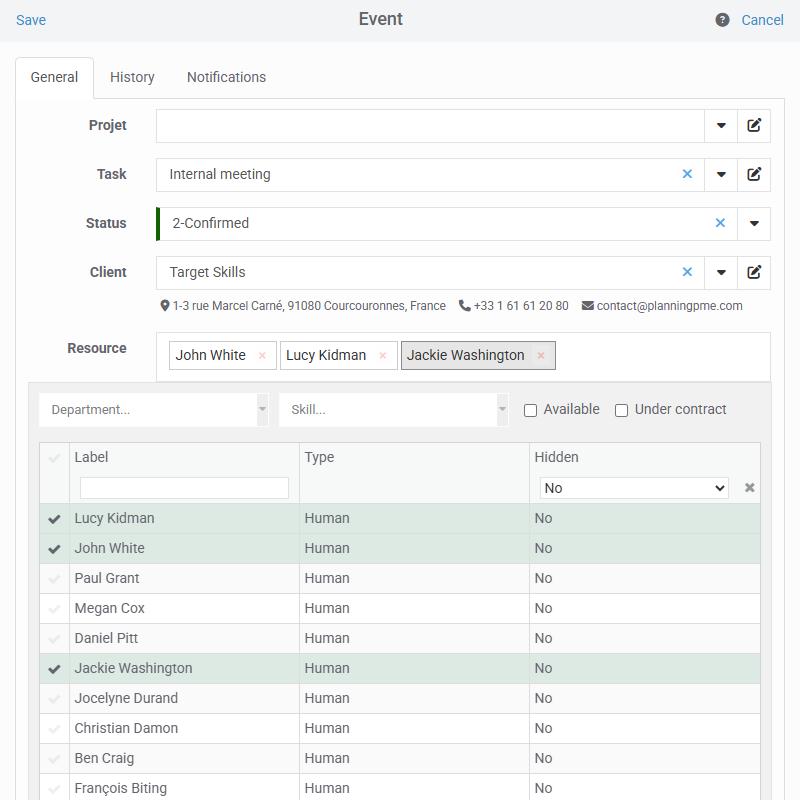800x800 pixels.
Task: Open the Projet dropdown arrow
Action: [721, 126]
